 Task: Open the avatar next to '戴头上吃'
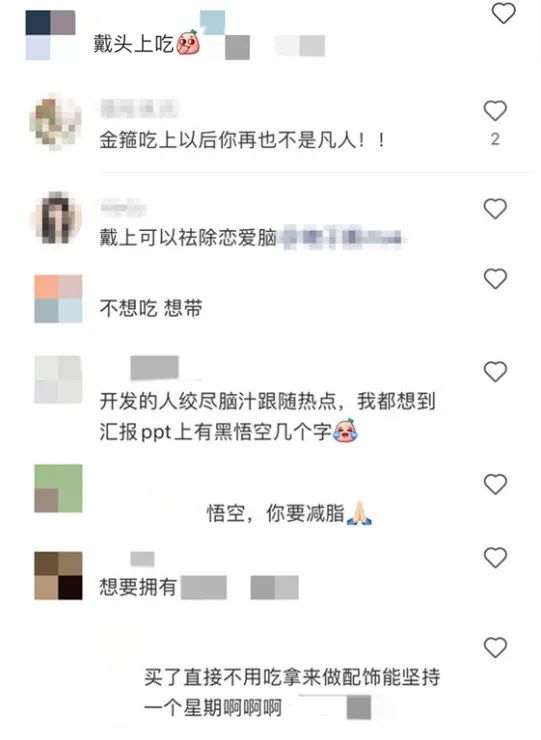coord(50,35)
